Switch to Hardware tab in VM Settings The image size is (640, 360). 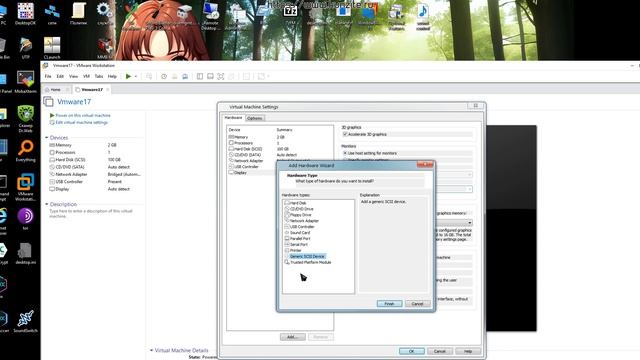coord(233,118)
